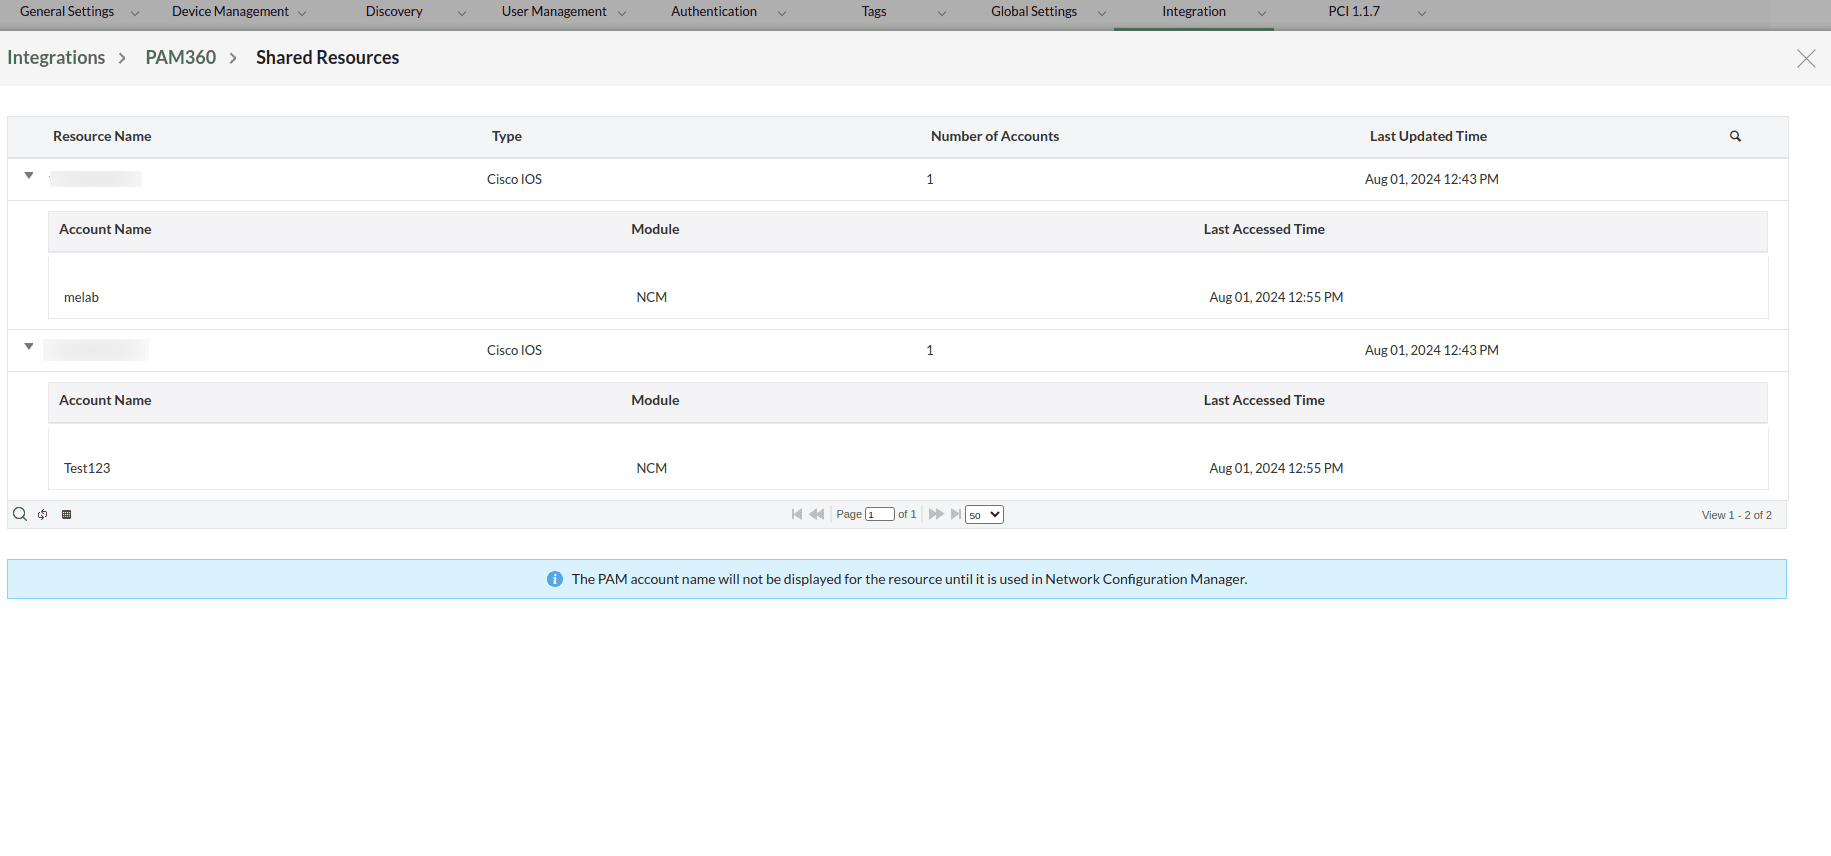Click blurred resource name above Test123
This screenshot has height=856, width=1831.
(x=96, y=350)
